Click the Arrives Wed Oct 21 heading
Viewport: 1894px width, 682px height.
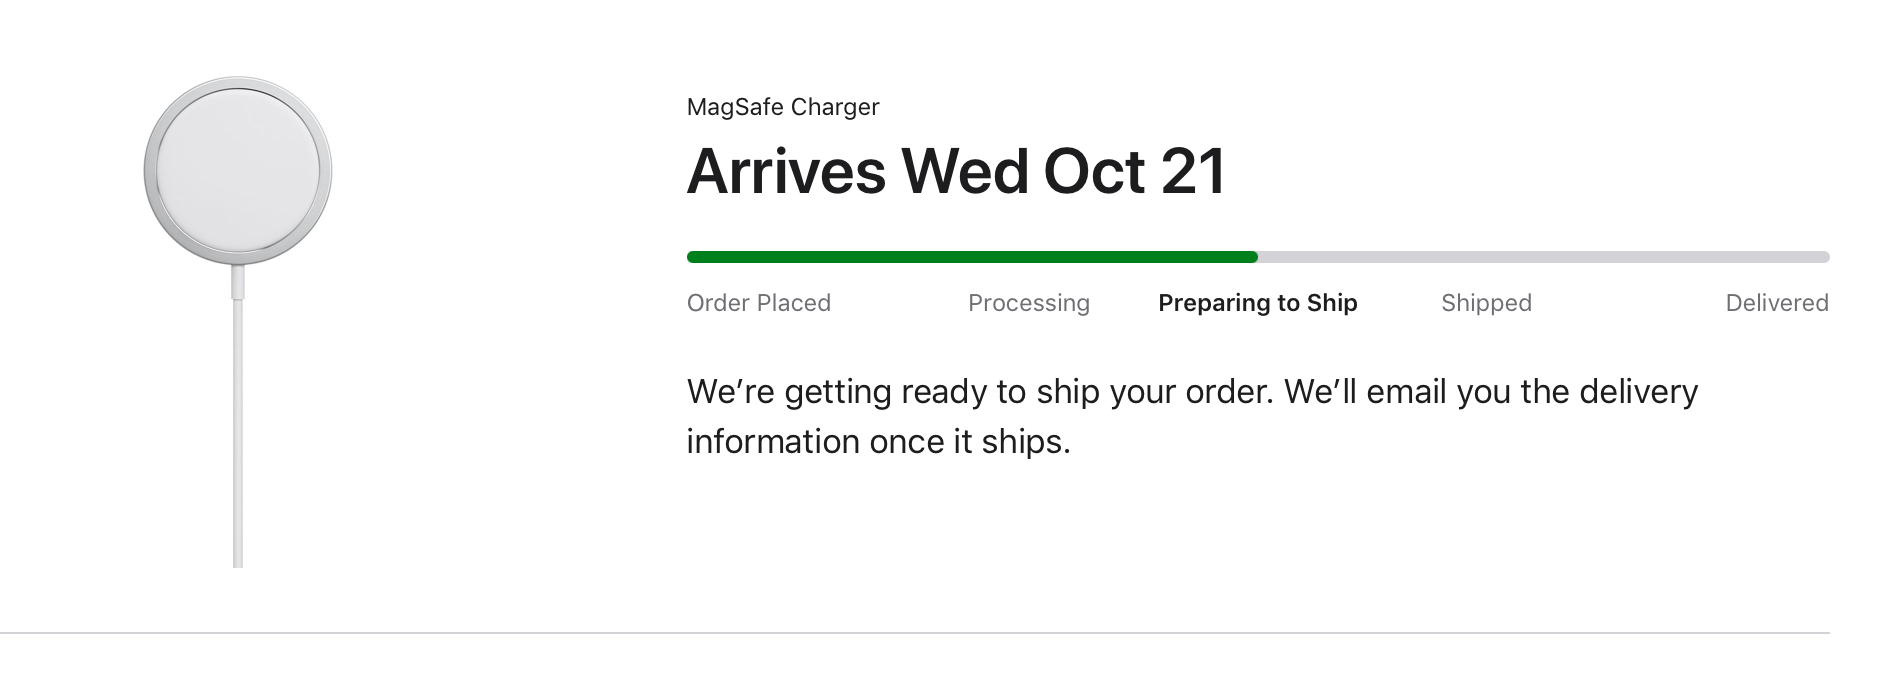[955, 171]
